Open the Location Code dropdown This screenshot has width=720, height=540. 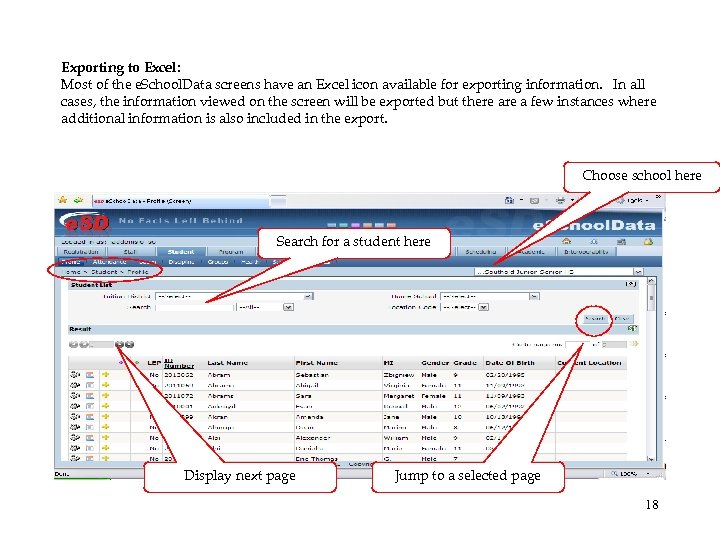[x=483, y=307]
